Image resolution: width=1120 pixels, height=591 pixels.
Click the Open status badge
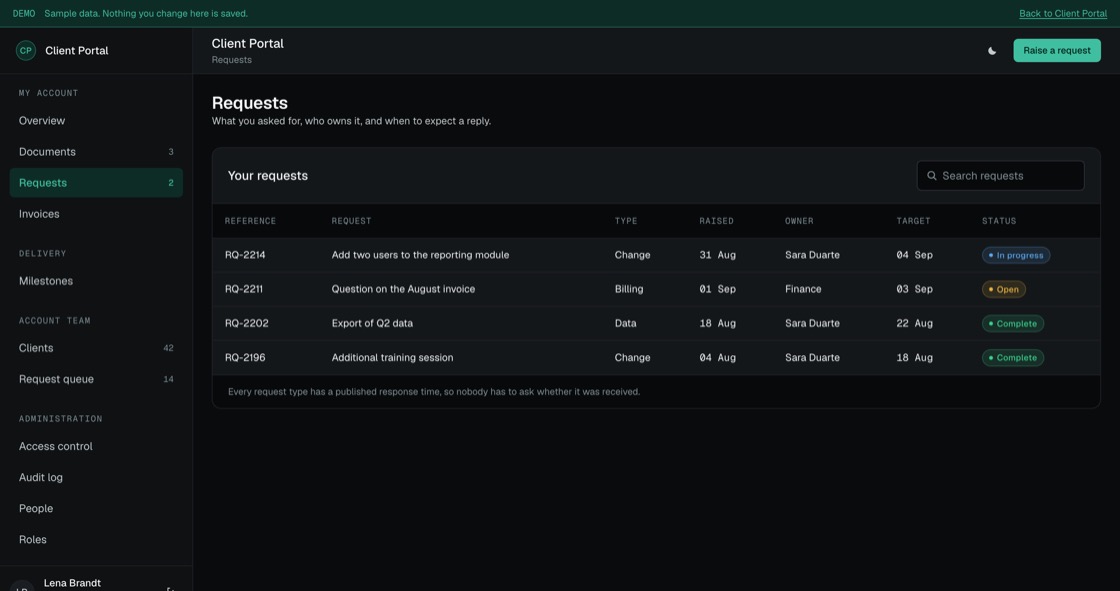pyautogui.click(x=1004, y=289)
